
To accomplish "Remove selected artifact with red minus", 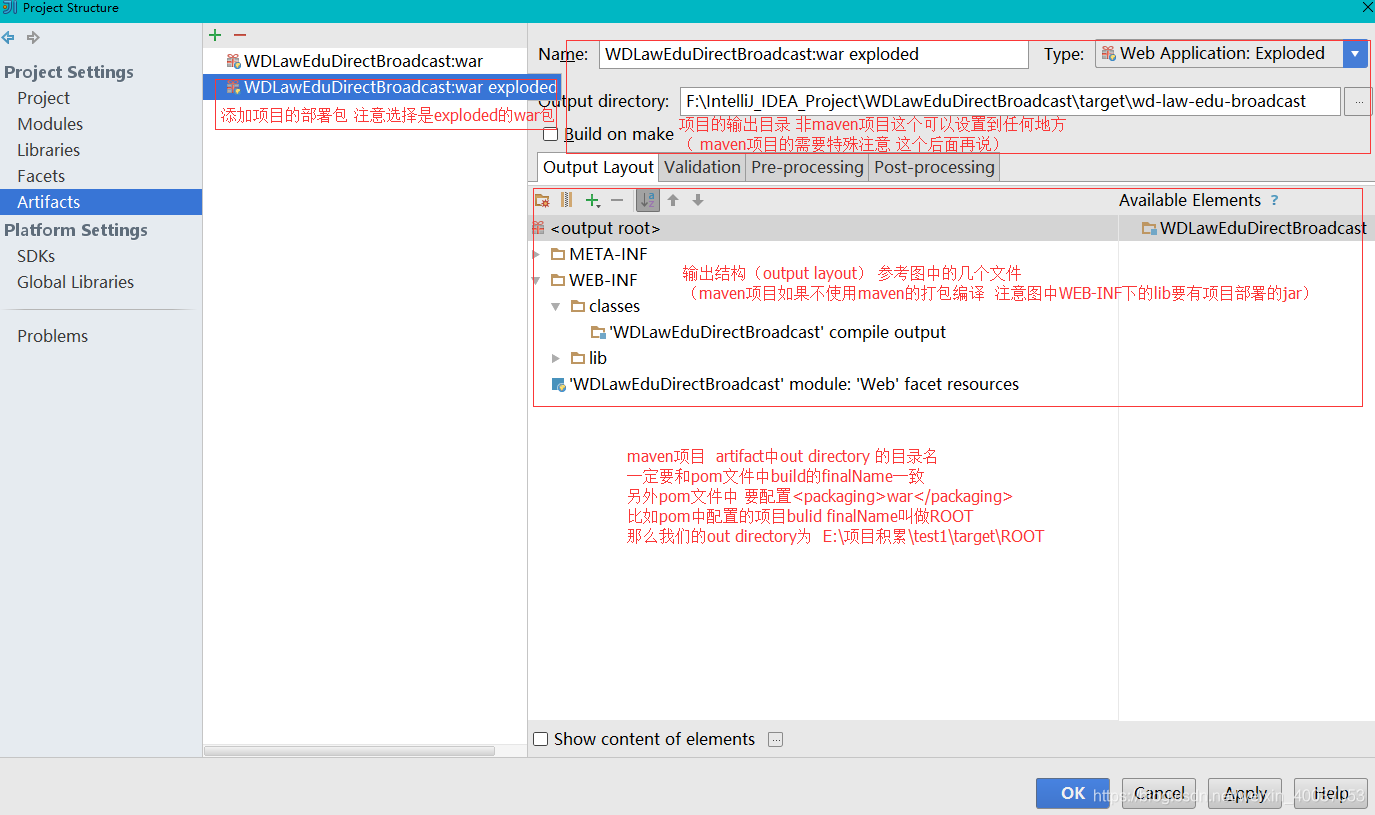I will pyautogui.click(x=240, y=35).
